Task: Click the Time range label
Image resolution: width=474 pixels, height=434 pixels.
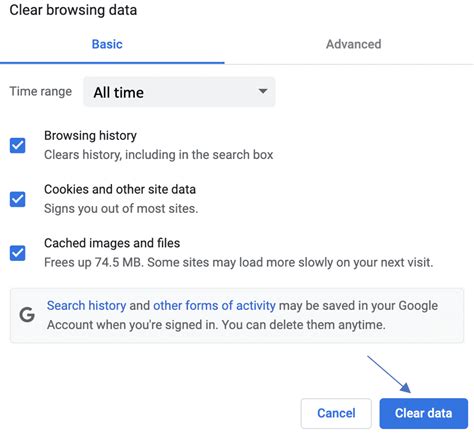Action: coord(41,91)
